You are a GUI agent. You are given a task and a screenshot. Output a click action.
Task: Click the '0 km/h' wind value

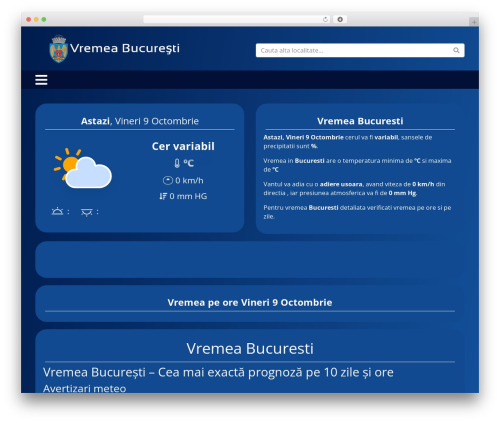coord(189,181)
